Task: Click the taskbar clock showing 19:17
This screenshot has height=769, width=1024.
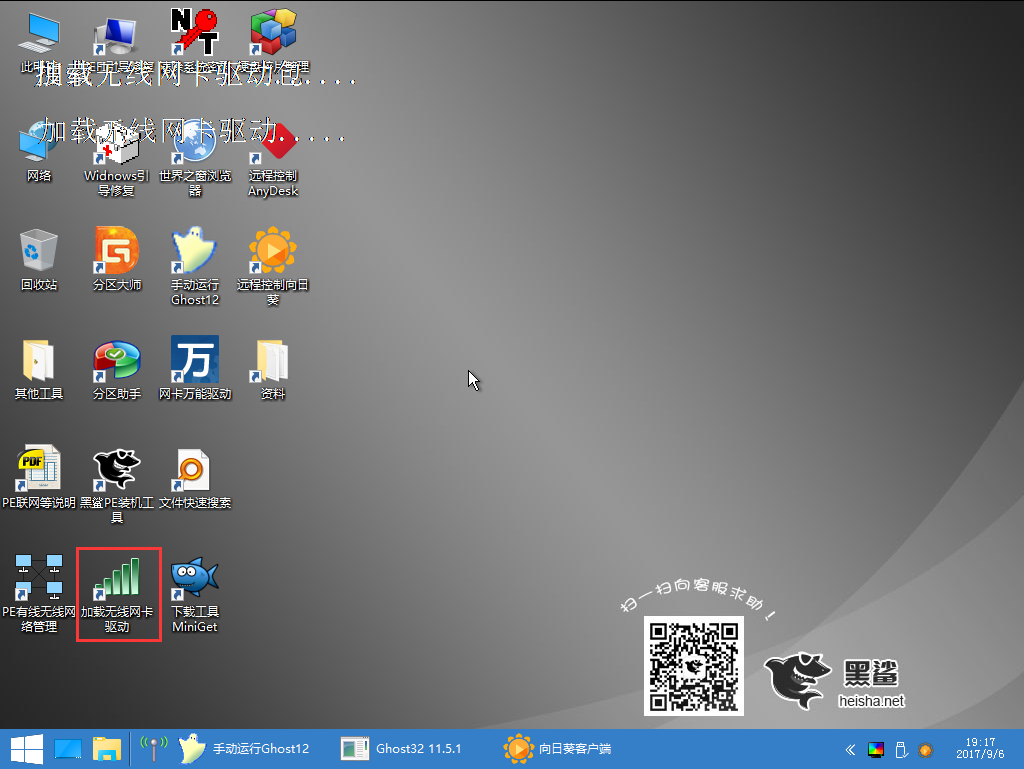Action: 980,749
